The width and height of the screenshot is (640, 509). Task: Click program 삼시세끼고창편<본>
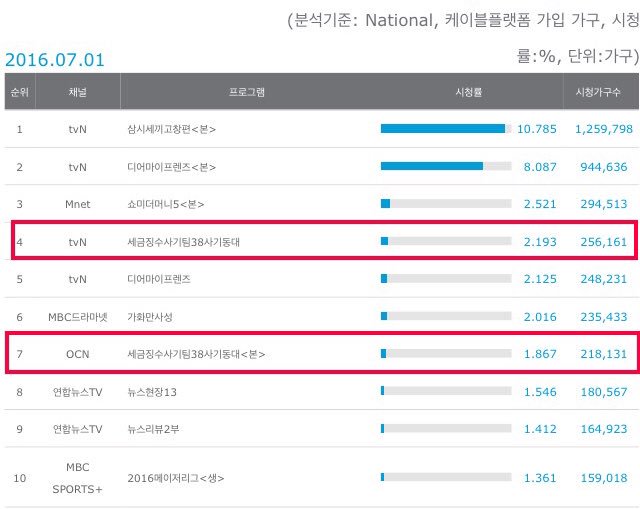pyautogui.click(x=171, y=129)
